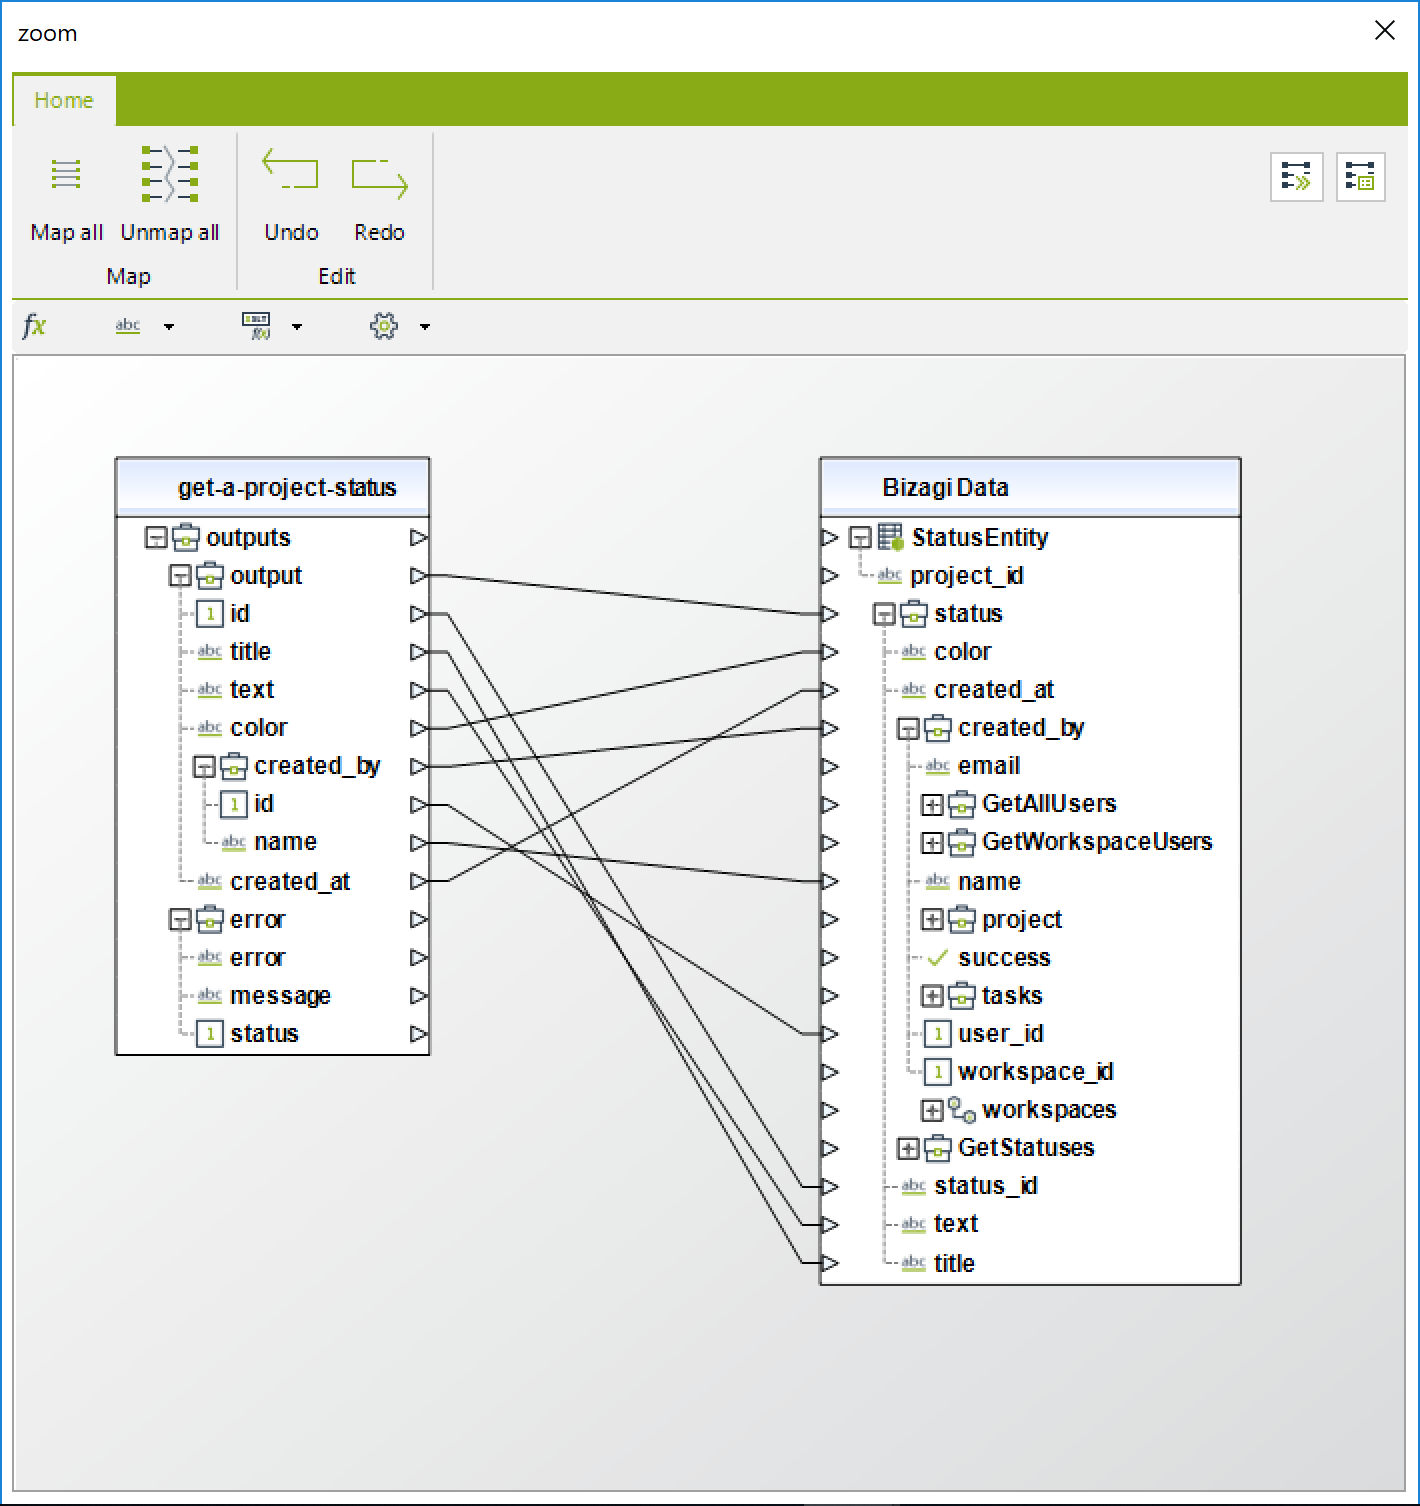The width and height of the screenshot is (1420, 1506).
Task: Select the Home ribbon tab
Action: (64, 100)
